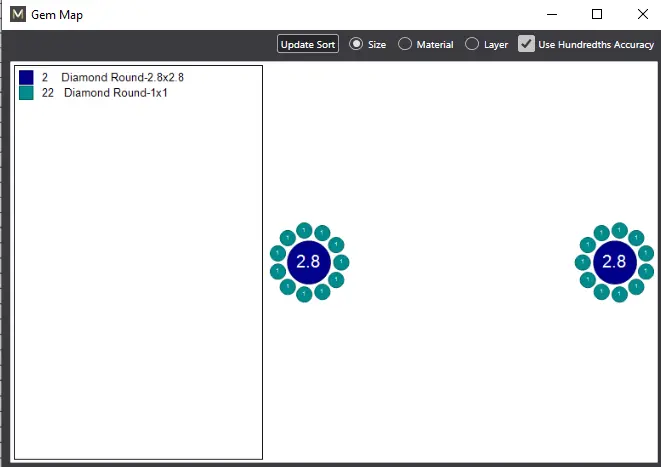Select rightmost small teal gem in left cluster
Image resolution: width=661 pixels, height=467 pixels.
341,262
